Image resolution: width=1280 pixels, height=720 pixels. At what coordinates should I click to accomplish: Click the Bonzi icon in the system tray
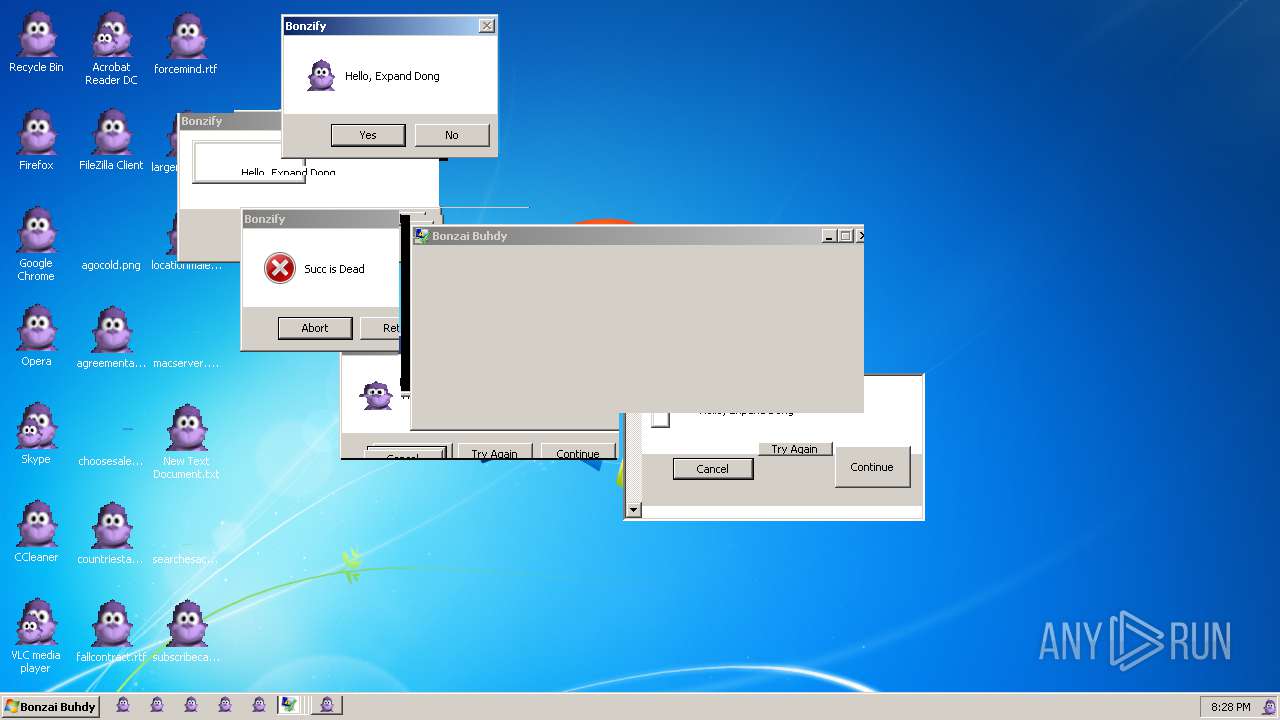[x=1270, y=706]
